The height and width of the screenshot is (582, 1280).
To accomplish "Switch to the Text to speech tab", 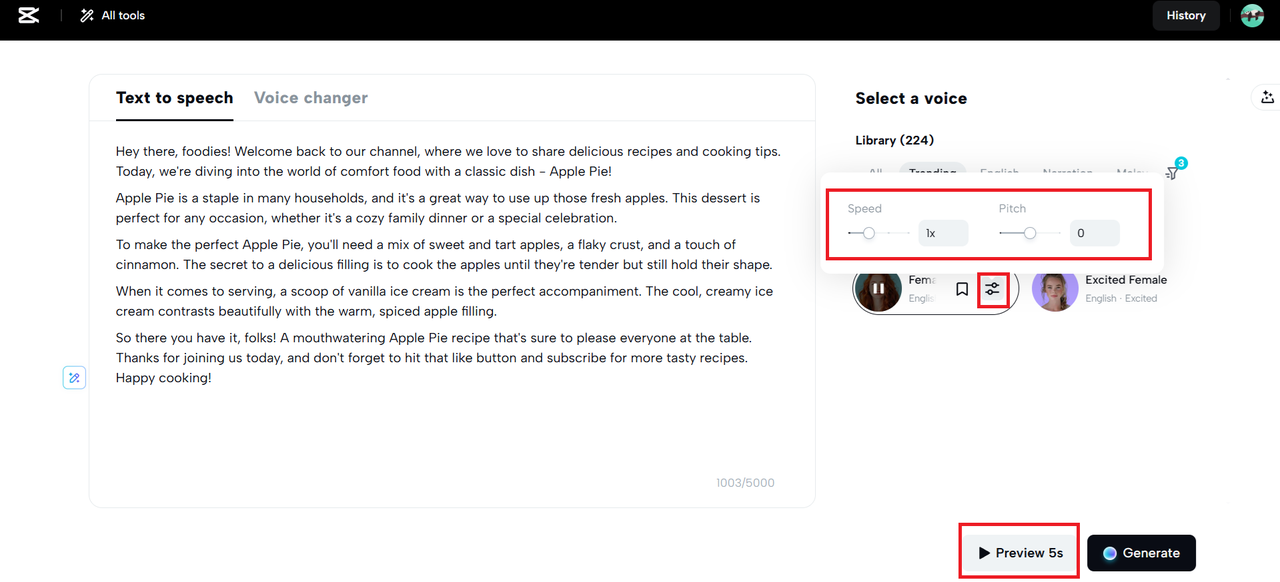I will [x=174, y=98].
